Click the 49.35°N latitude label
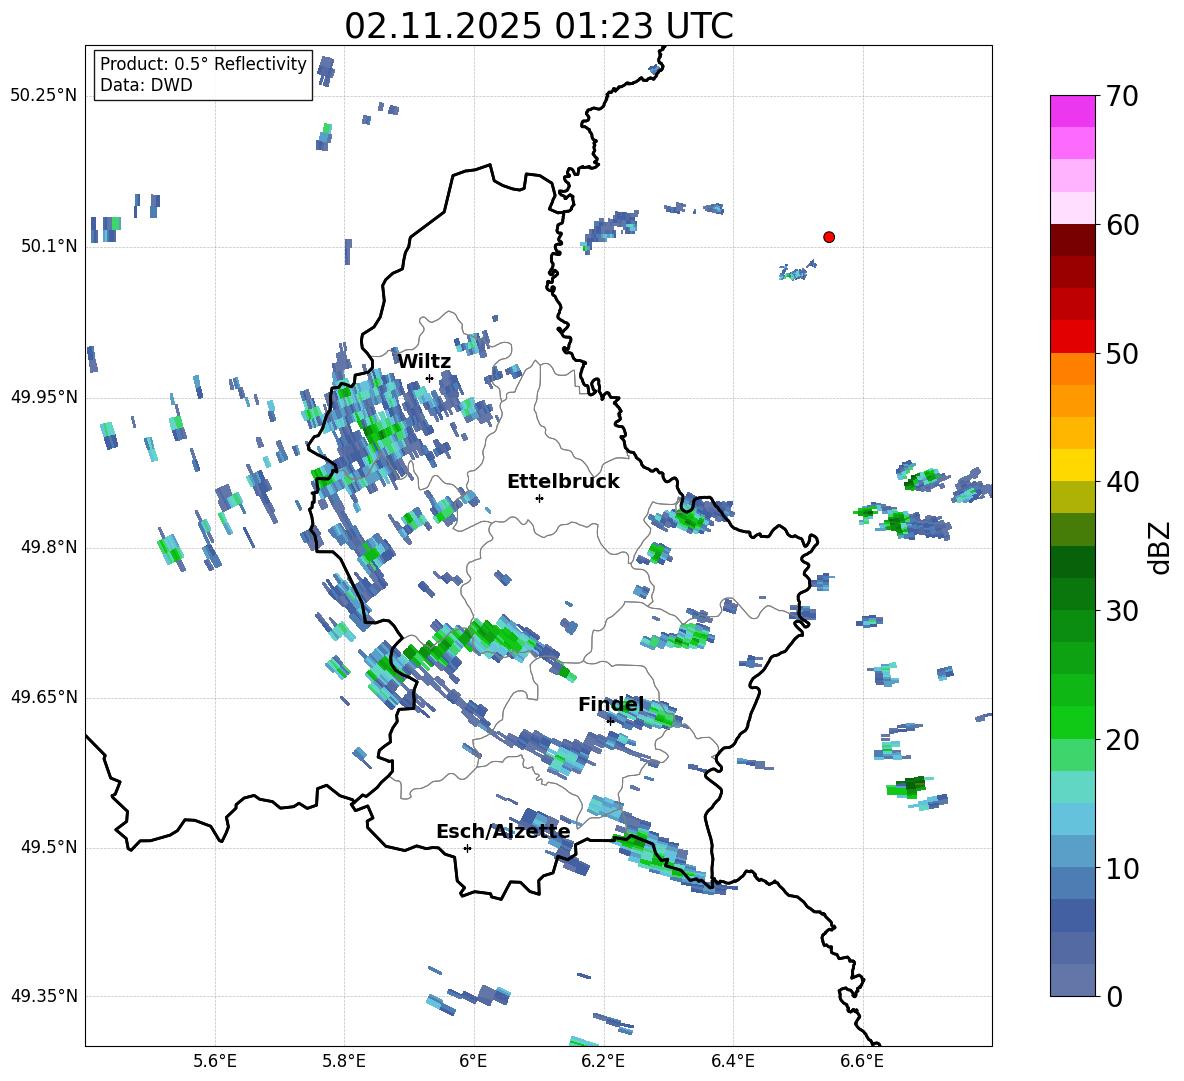This screenshot has width=1184, height=1081. (x=44, y=996)
